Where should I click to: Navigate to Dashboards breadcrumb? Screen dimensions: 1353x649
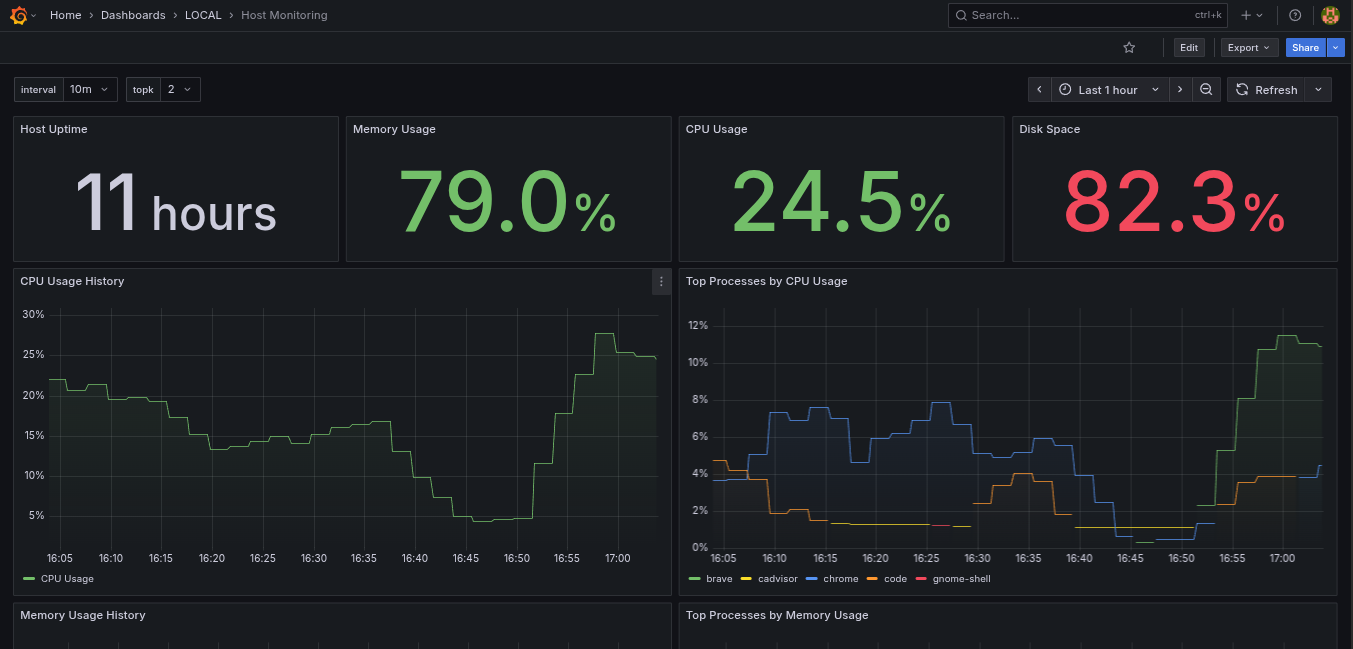click(x=133, y=15)
